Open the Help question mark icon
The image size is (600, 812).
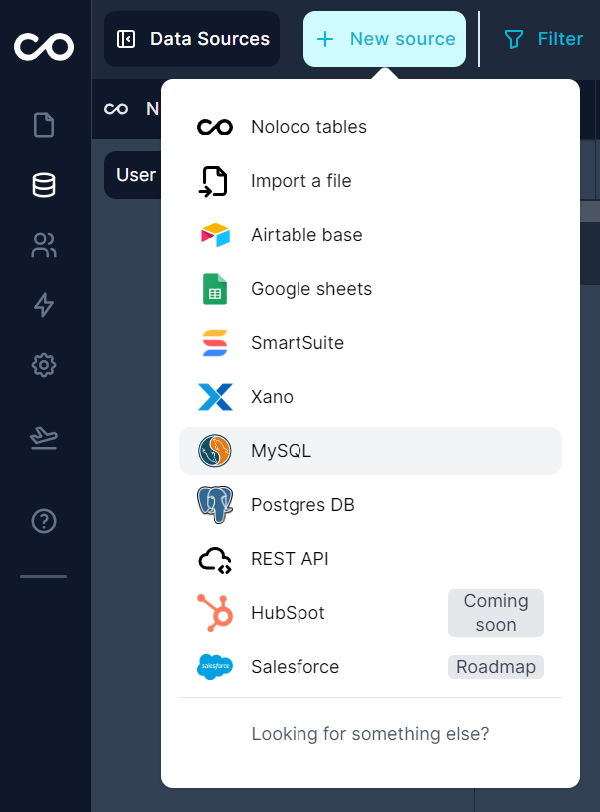[44, 521]
